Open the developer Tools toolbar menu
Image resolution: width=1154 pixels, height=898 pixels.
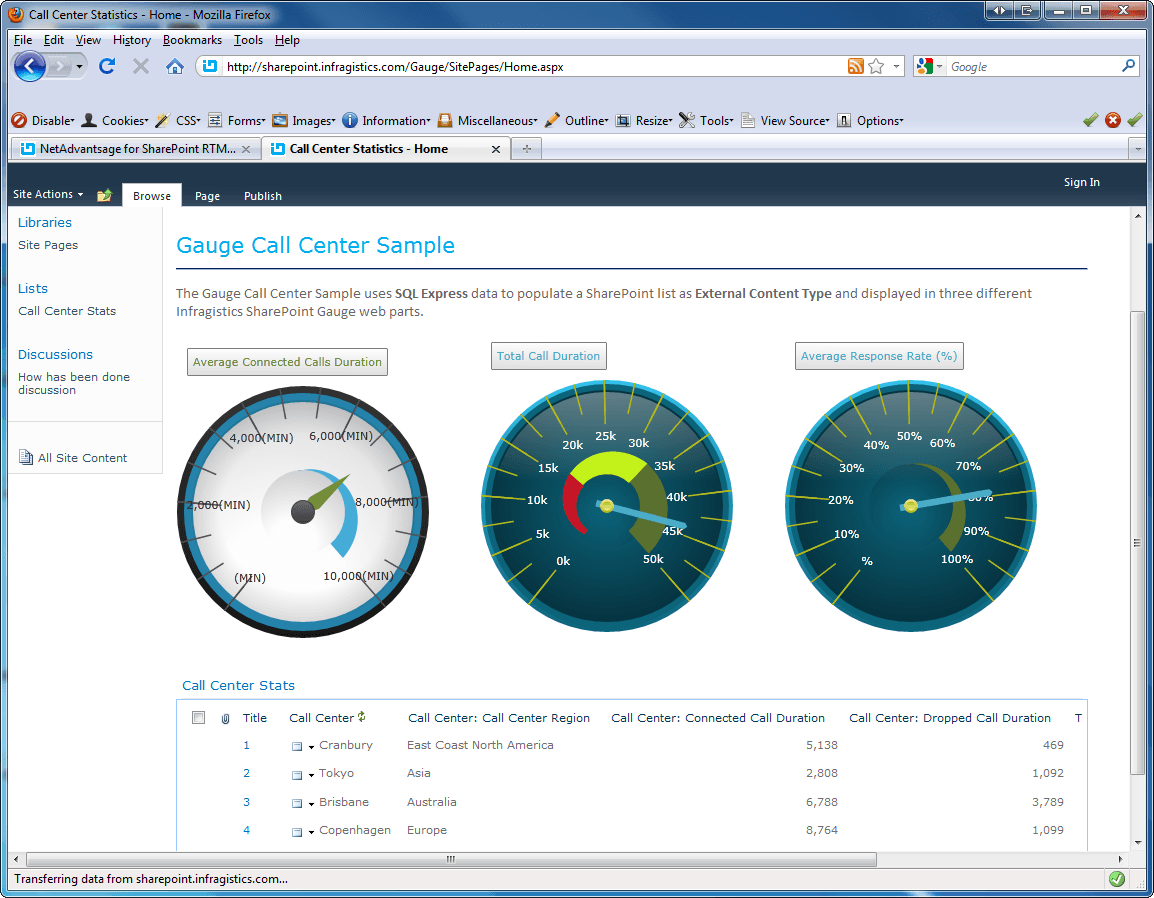click(707, 121)
